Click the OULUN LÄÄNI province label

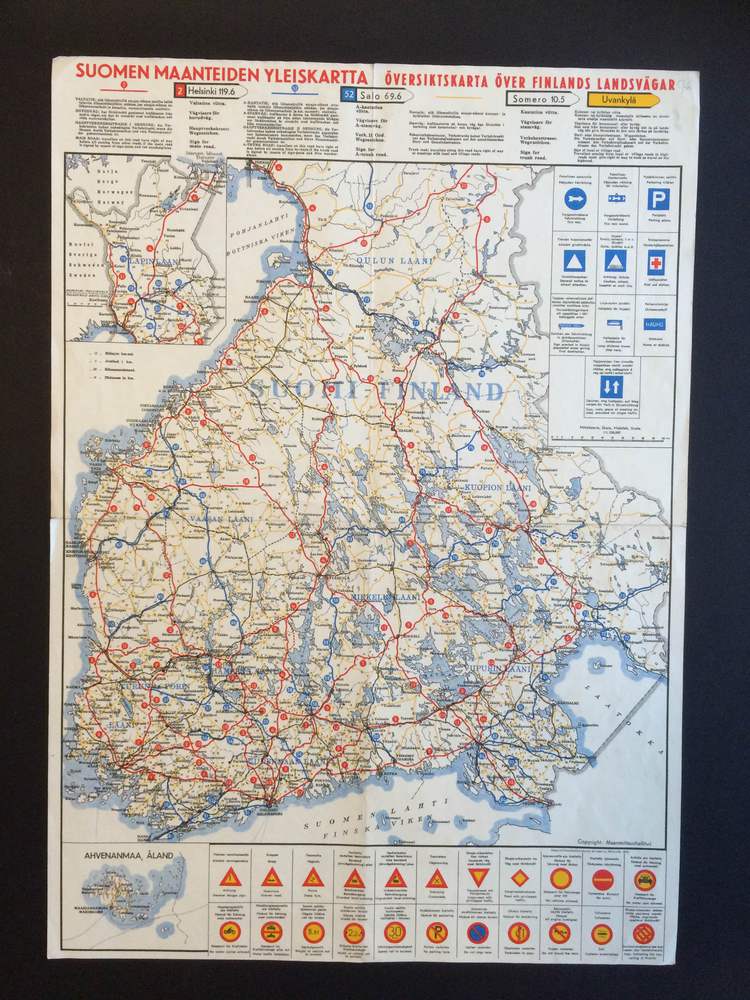(394, 260)
